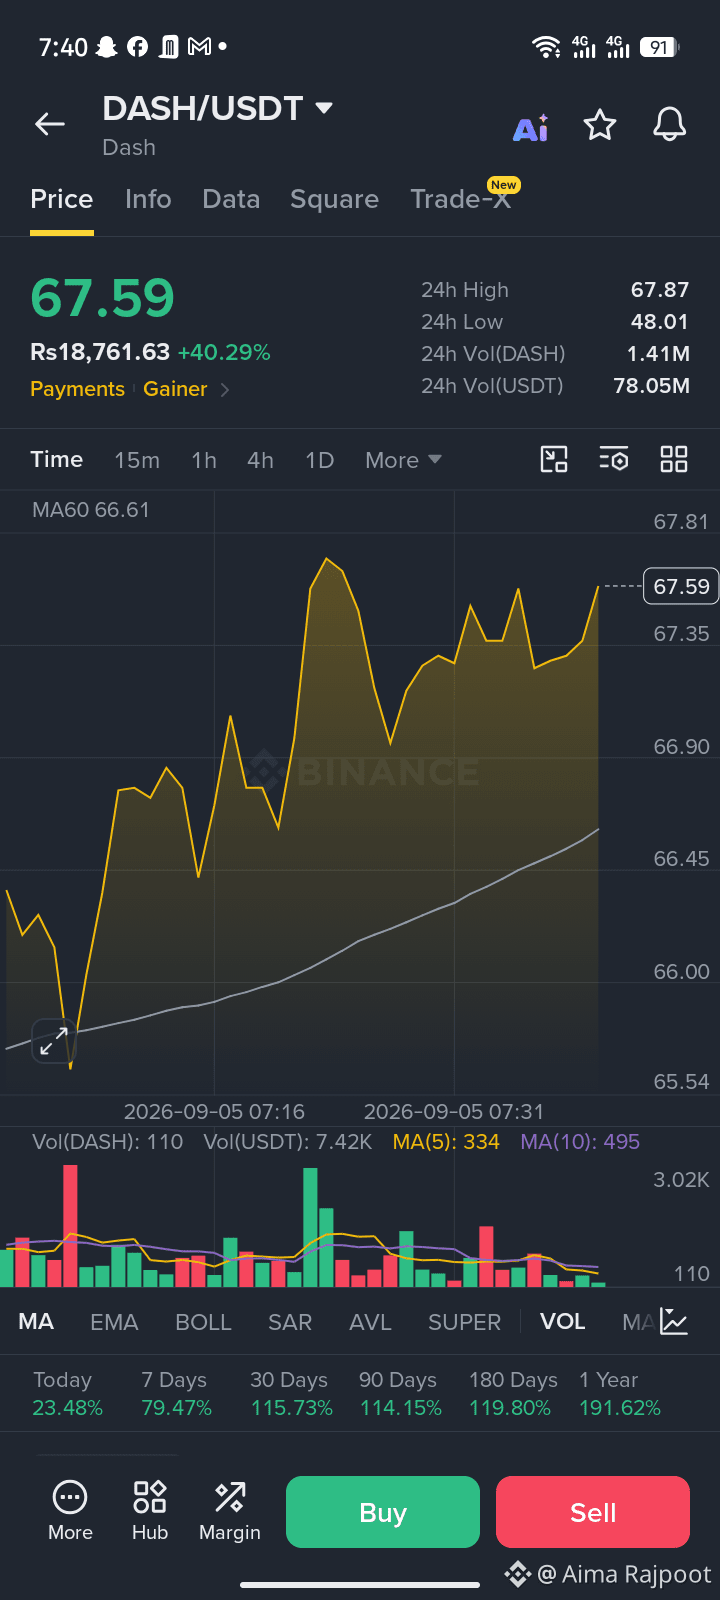Open the price alert bell
Image resolution: width=720 pixels, height=1600 pixels.
coord(669,125)
